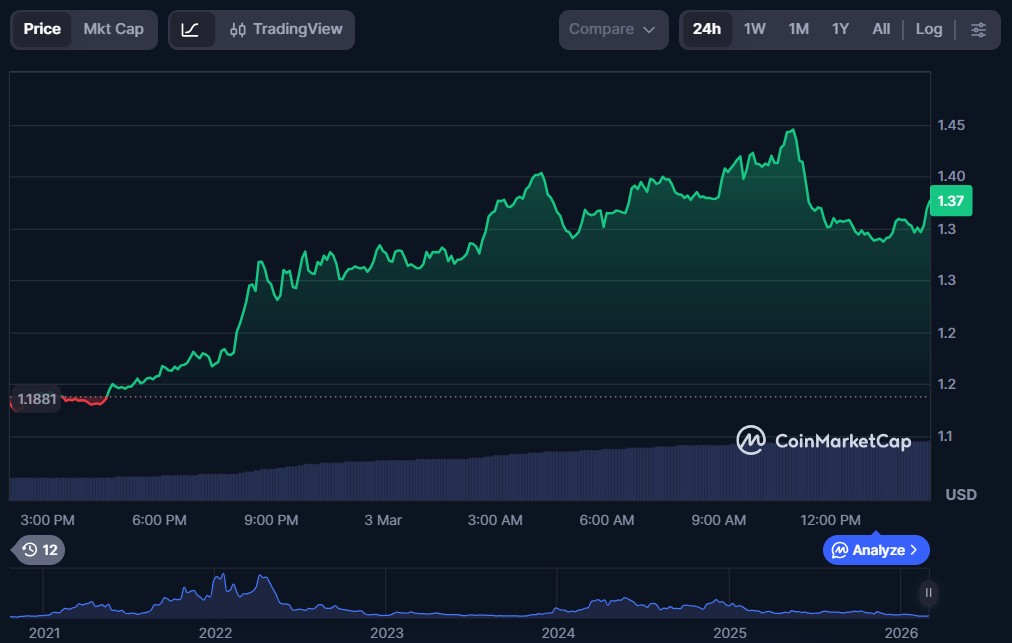This screenshot has height=643, width=1012.
Task: Toggle the Log scale option
Action: click(x=929, y=30)
